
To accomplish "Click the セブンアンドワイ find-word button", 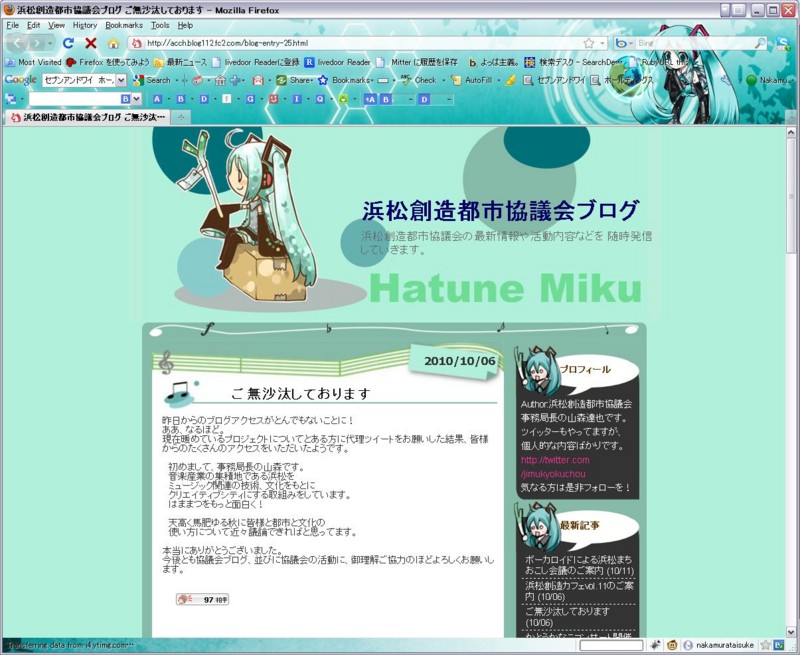I will point(555,80).
